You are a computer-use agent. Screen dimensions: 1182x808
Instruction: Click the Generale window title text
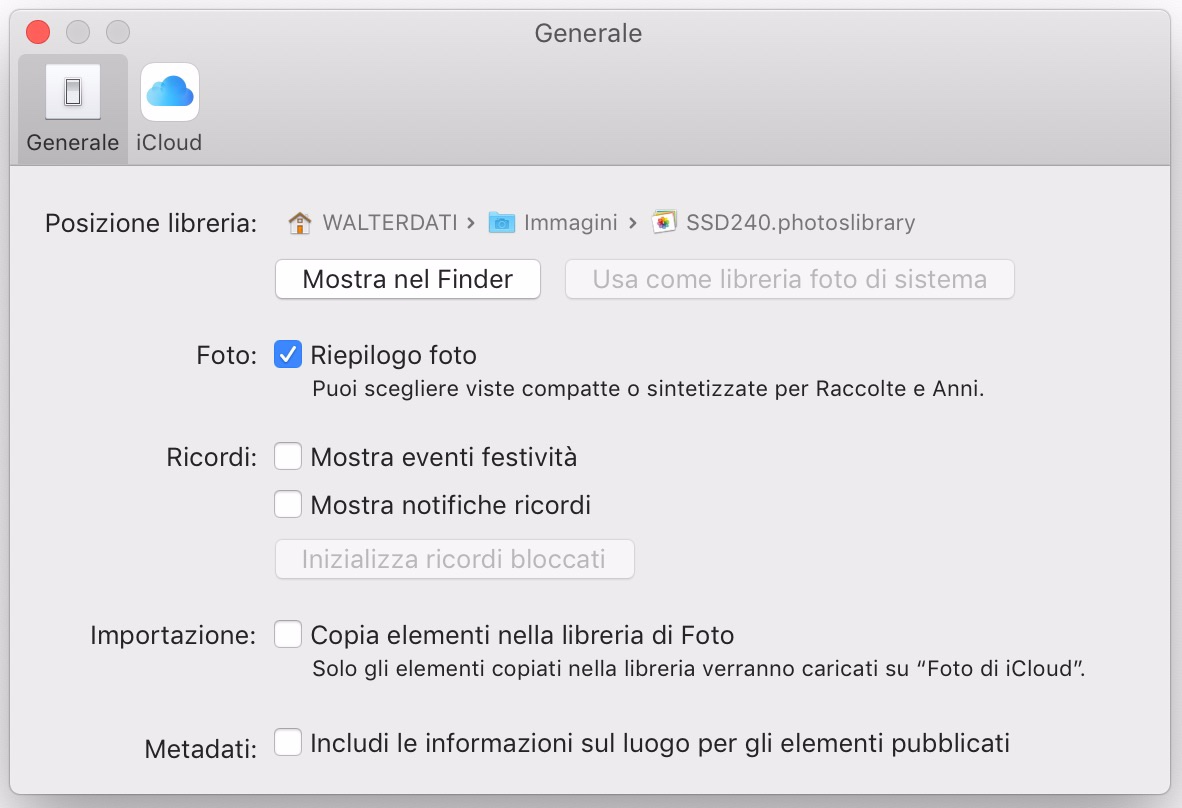click(588, 33)
